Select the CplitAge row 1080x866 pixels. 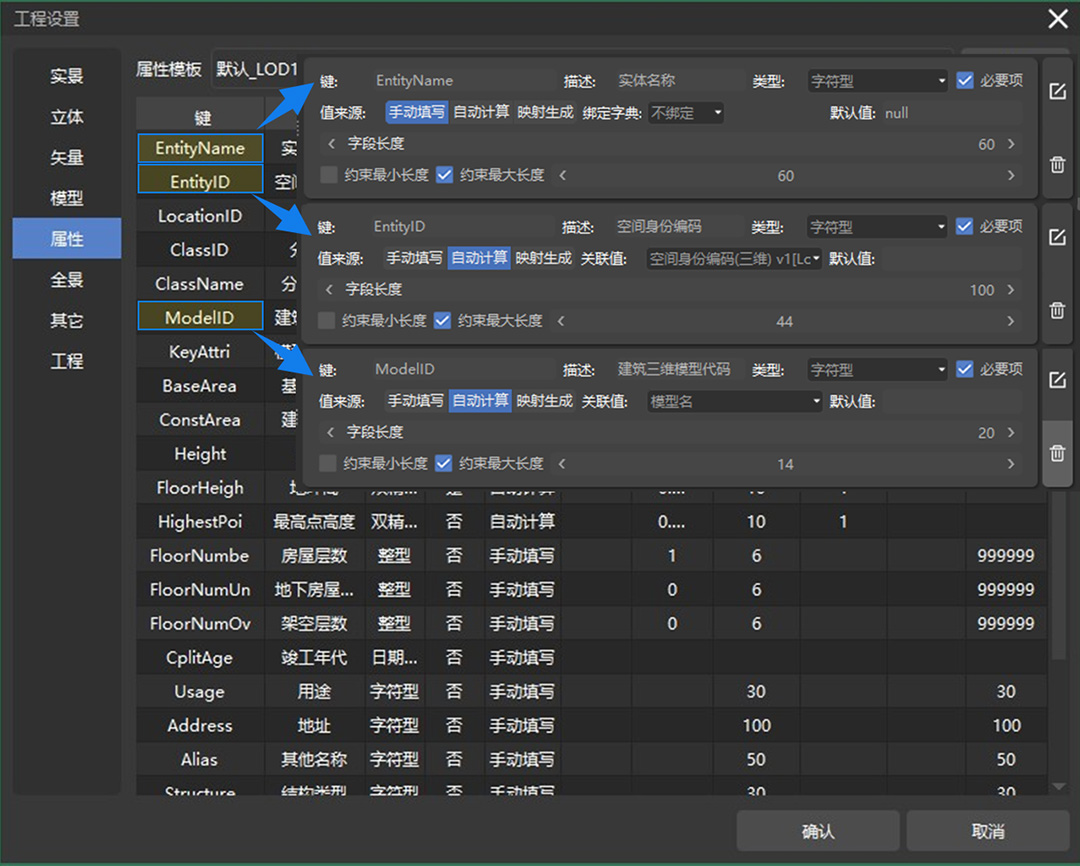coord(592,657)
